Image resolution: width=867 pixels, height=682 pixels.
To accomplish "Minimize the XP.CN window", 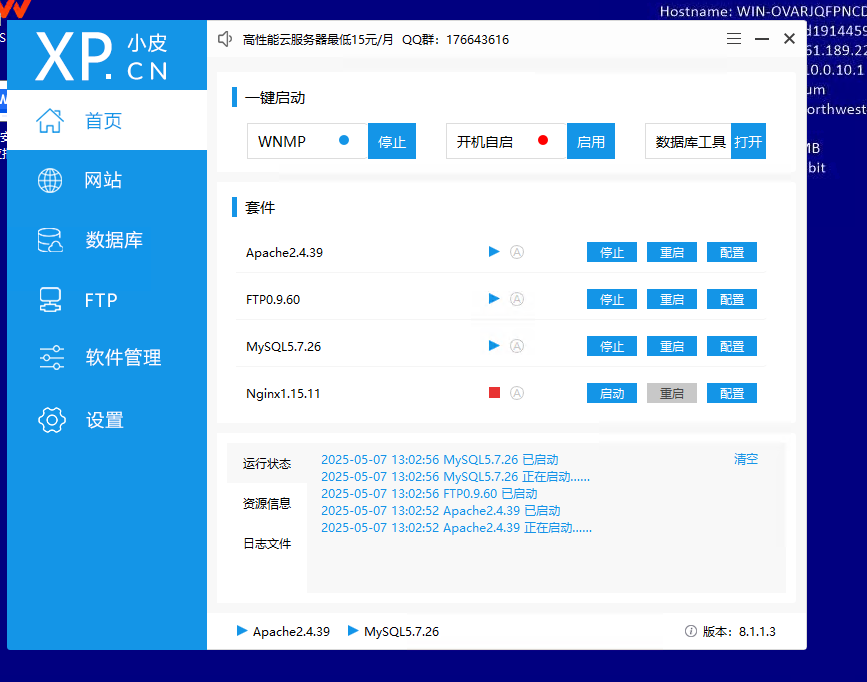I will (x=762, y=39).
